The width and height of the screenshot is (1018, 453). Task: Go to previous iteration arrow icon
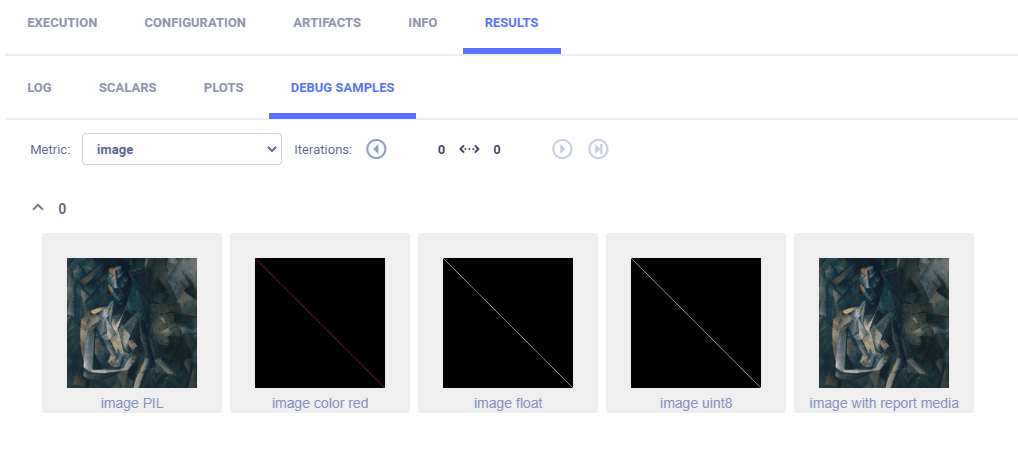376,149
